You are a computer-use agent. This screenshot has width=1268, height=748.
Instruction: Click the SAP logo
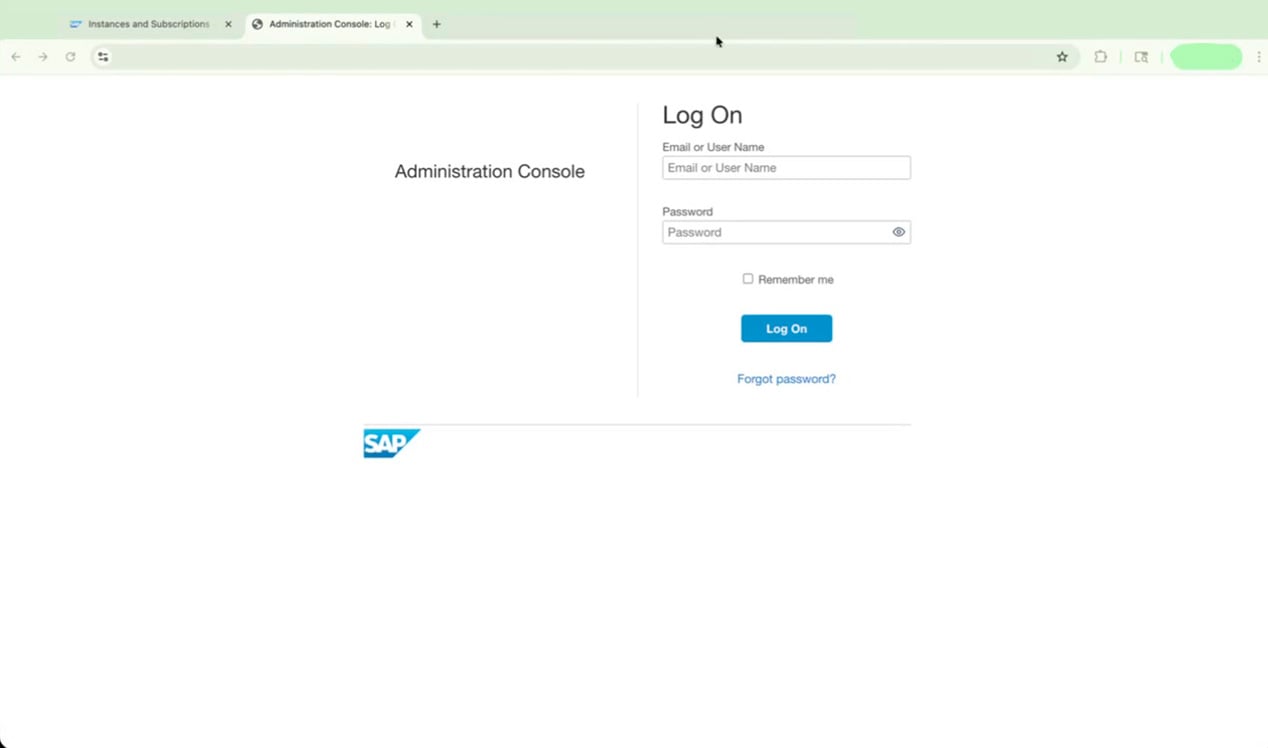[391, 443]
